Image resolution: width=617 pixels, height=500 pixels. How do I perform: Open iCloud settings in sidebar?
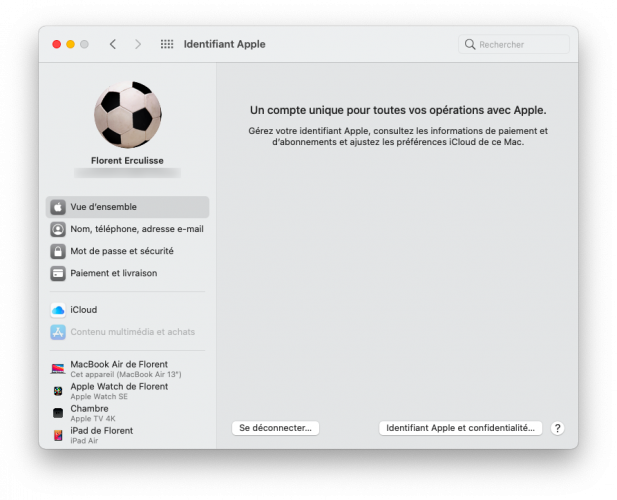pos(127,310)
